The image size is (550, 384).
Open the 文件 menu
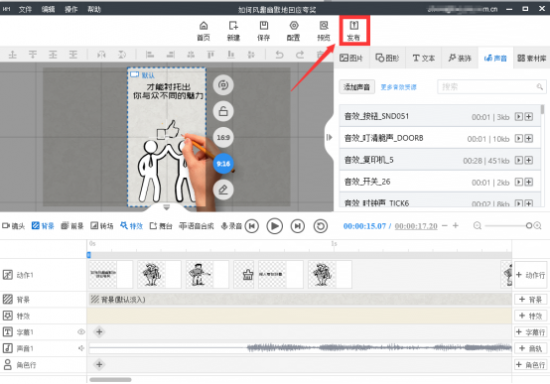click(25, 9)
